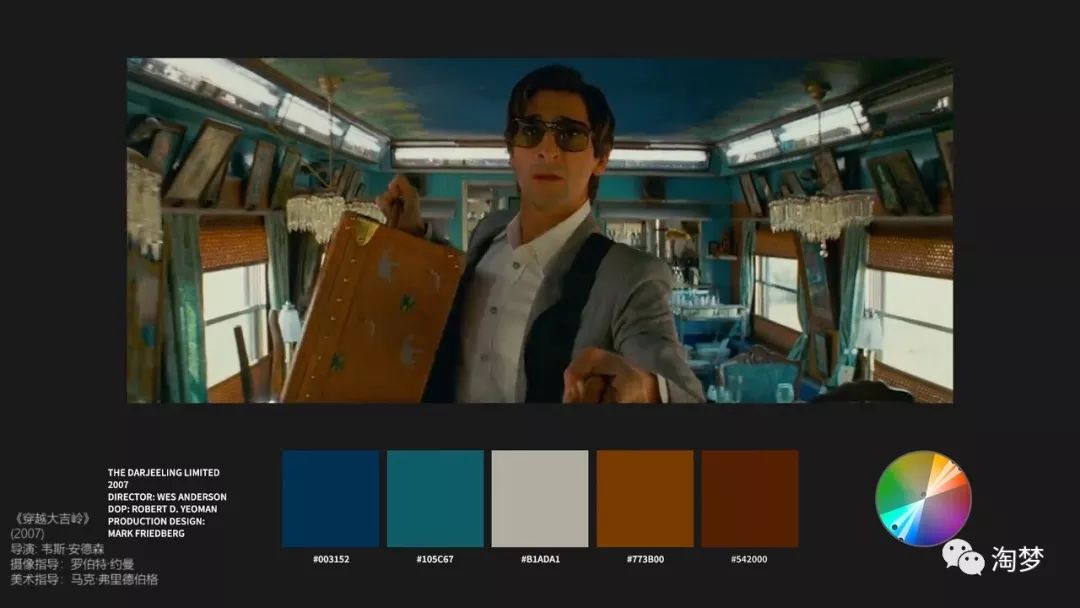Click The Darjeeling Limited title text
The height and width of the screenshot is (608, 1080).
(163, 472)
